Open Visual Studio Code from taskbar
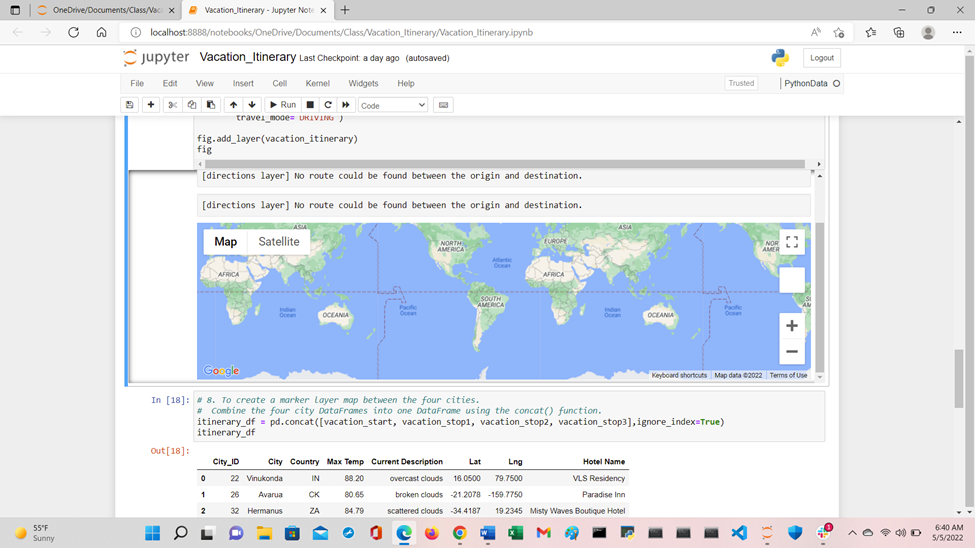Viewport: 975px width, 548px height. point(739,533)
